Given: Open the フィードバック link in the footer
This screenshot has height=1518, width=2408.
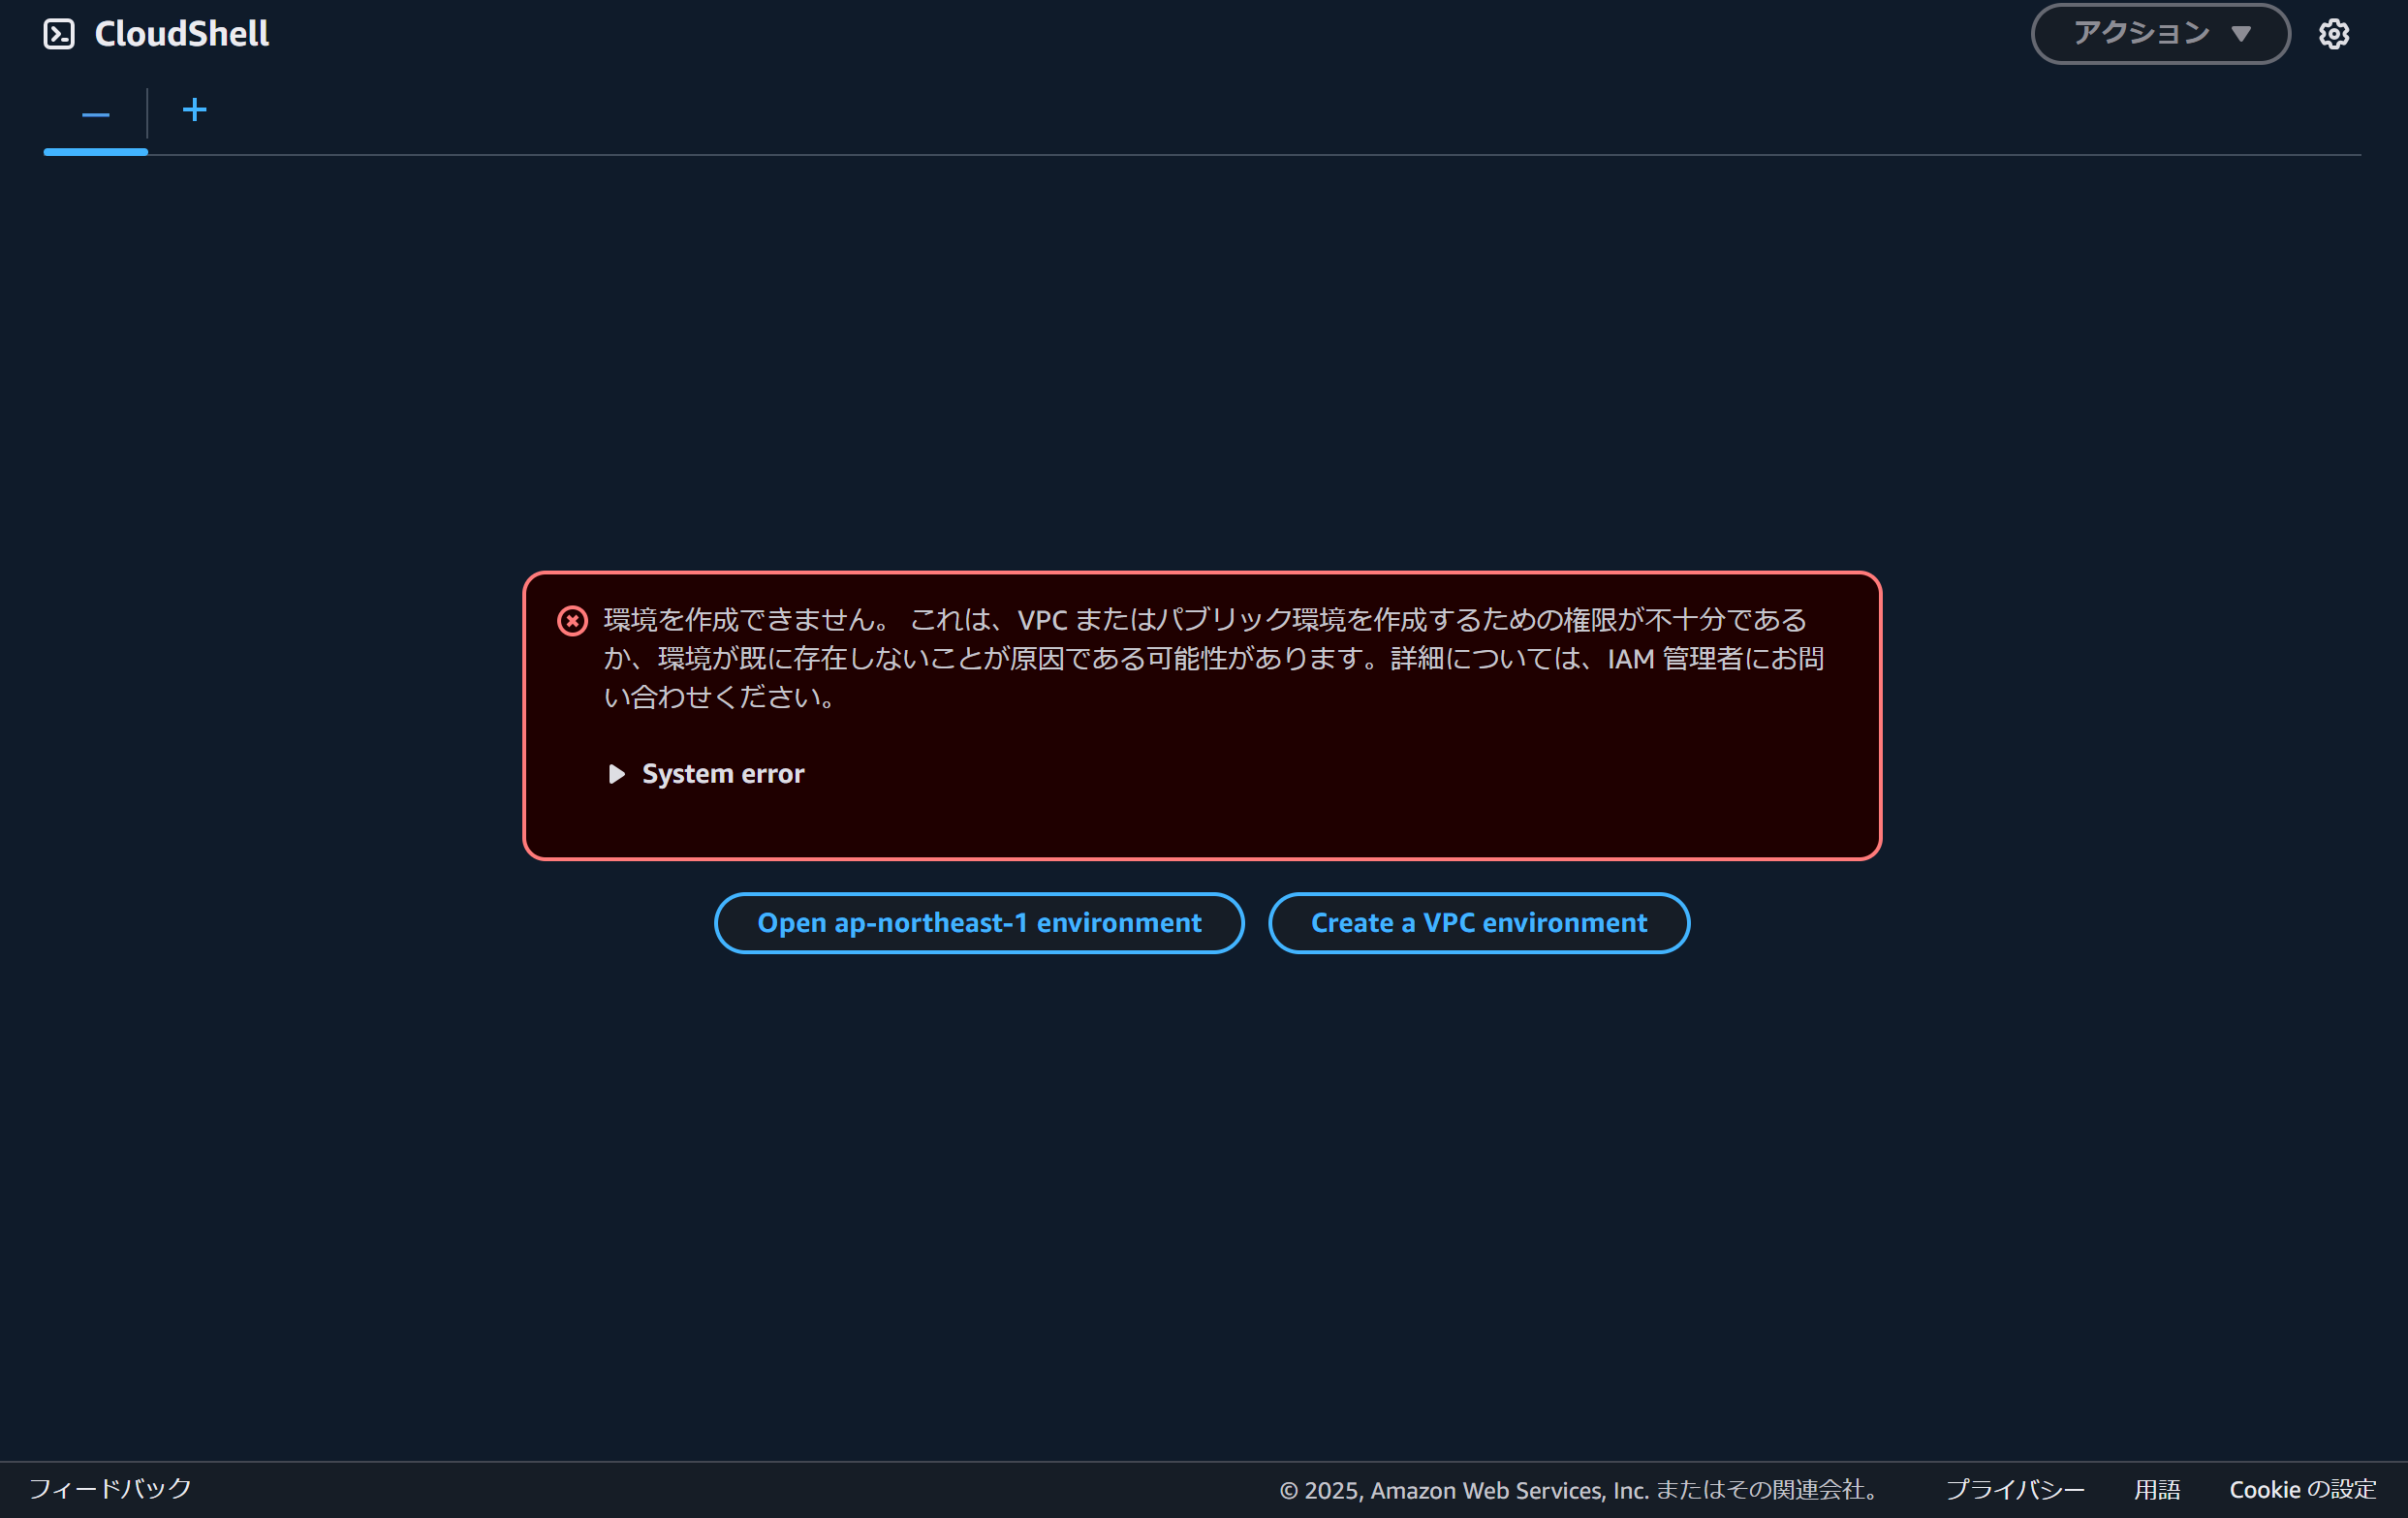Looking at the screenshot, I should [x=110, y=1489].
